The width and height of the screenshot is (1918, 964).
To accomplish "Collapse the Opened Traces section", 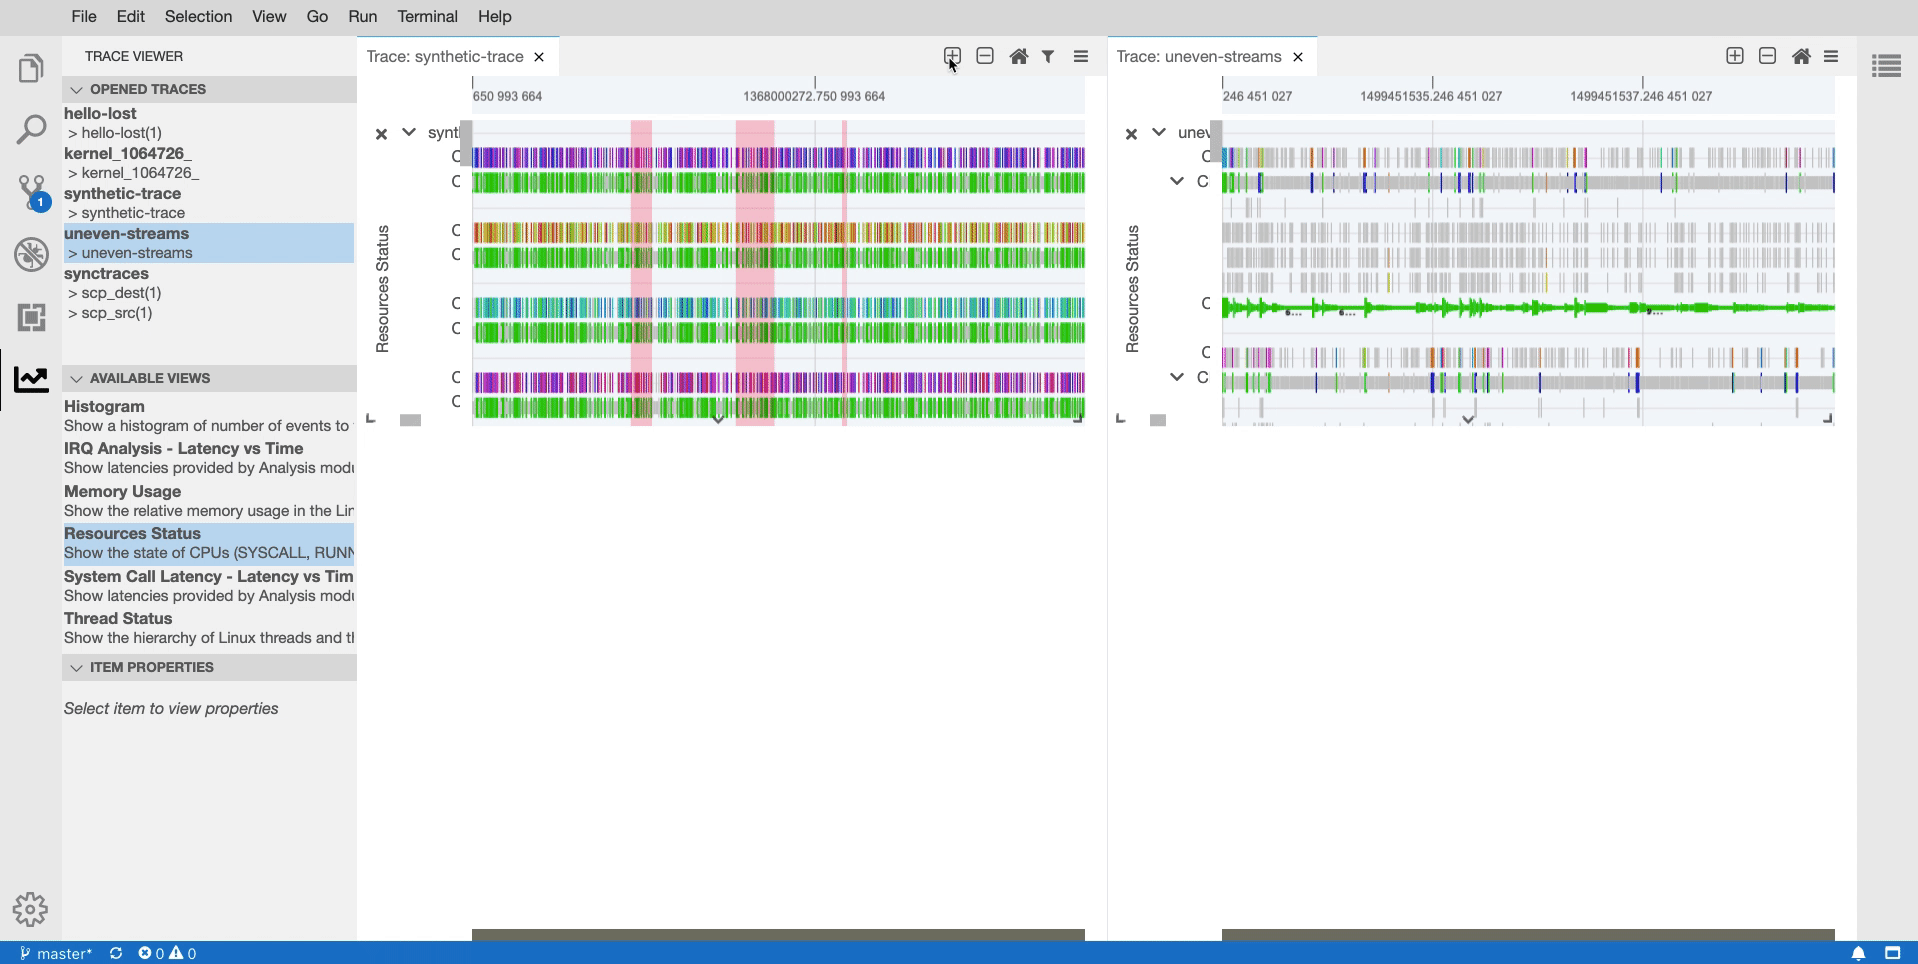I will (209, 89).
